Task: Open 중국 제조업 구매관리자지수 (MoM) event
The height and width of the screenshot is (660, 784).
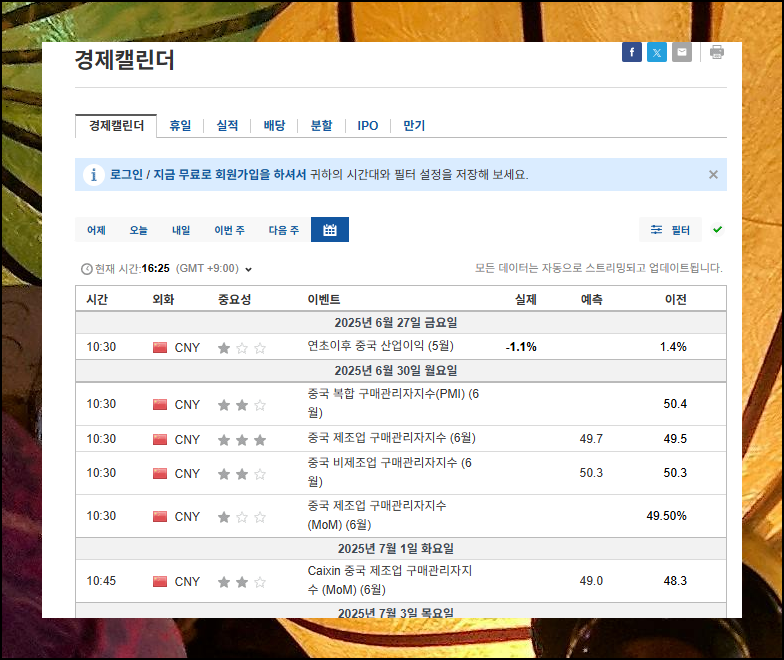Action: coord(376,515)
